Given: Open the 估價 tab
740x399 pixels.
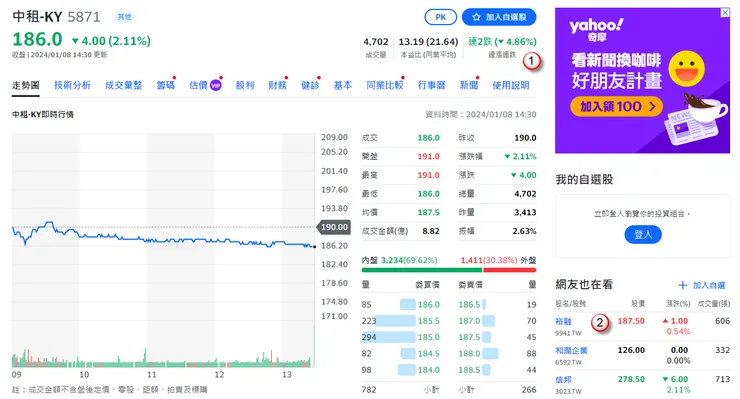Looking at the screenshot, I should pos(198,85).
